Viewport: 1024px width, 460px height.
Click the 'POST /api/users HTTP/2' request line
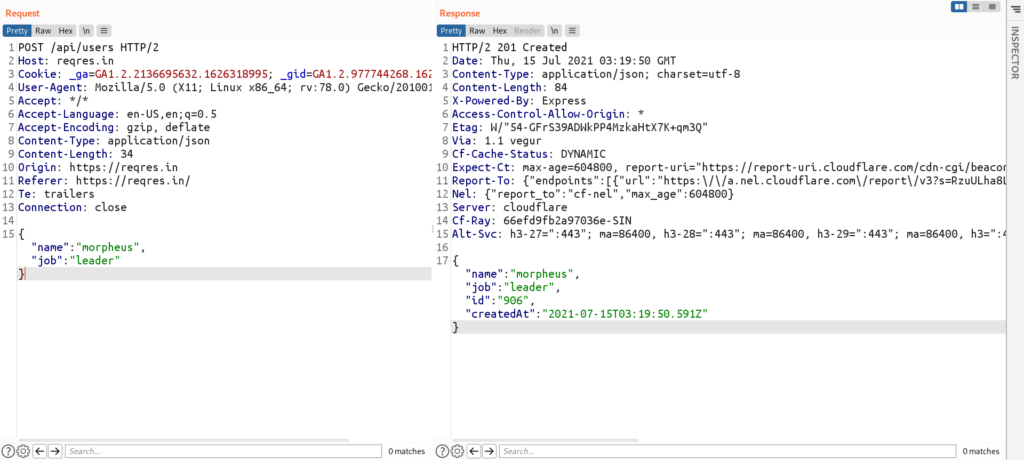[88, 47]
